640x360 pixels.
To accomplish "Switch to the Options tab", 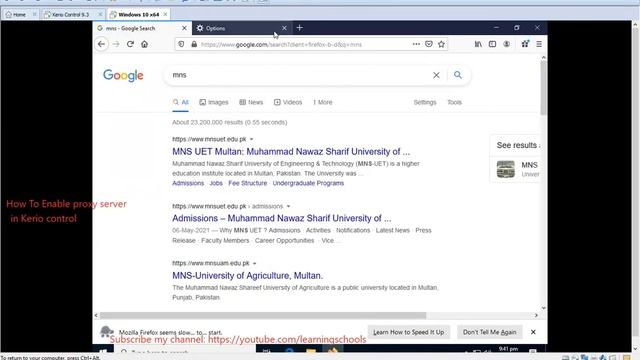I will [x=241, y=28].
